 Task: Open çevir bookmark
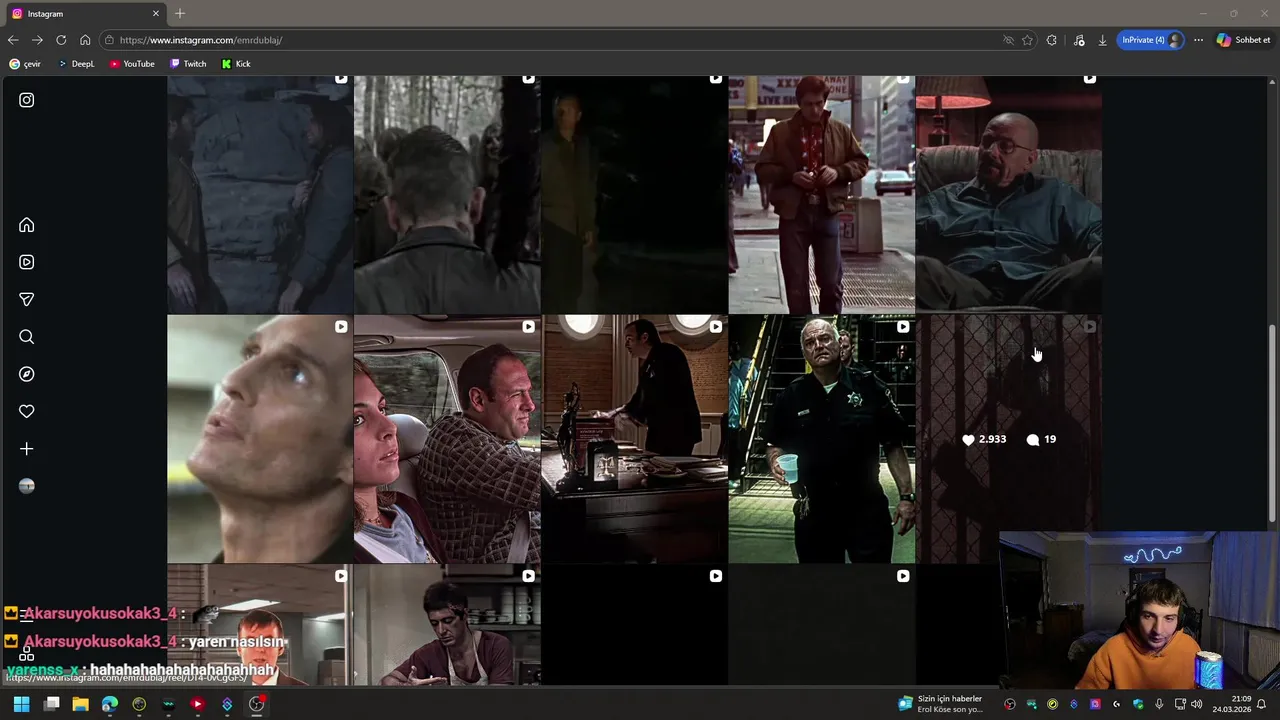[x=25, y=64]
